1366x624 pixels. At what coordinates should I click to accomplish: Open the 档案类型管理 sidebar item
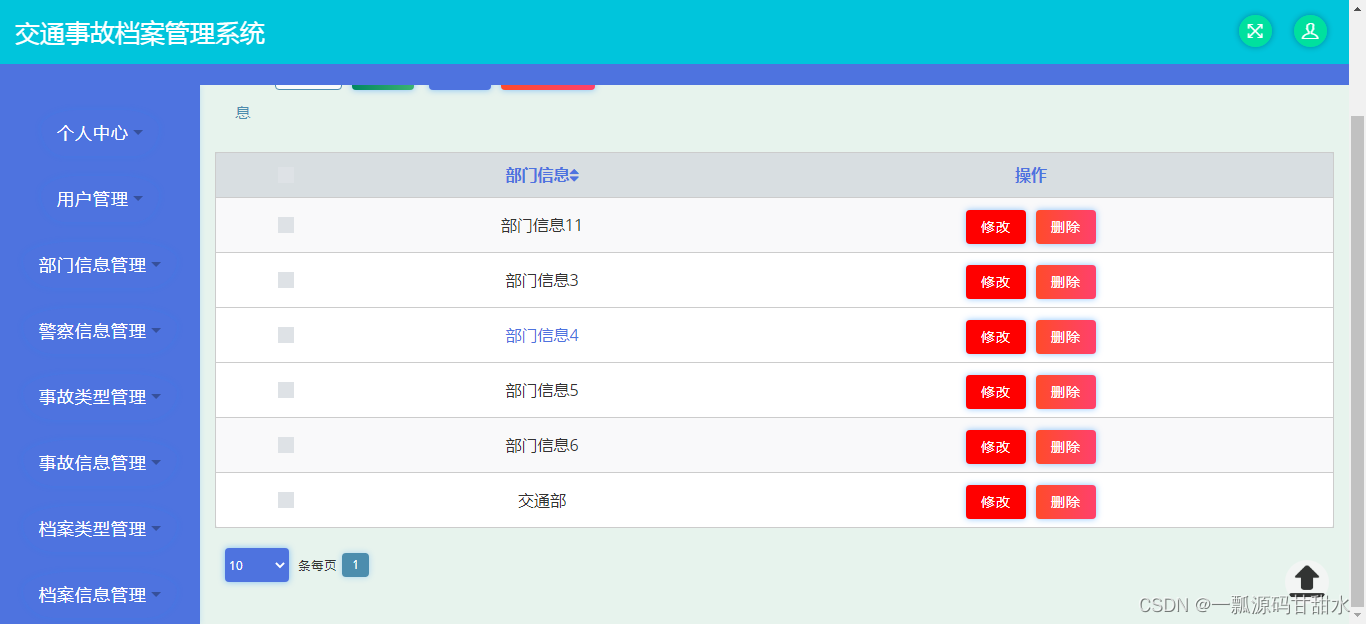[100, 529]
